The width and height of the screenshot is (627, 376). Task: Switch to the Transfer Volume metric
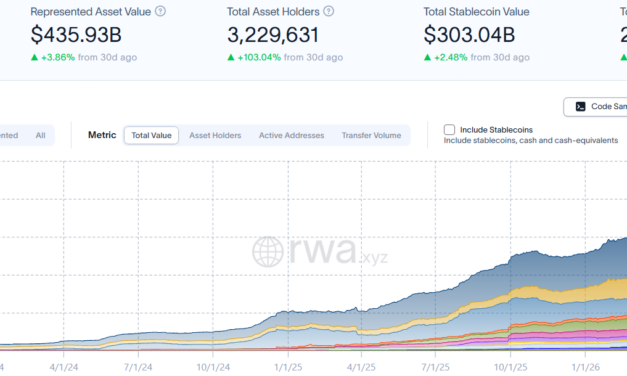[x=371, y=135]
